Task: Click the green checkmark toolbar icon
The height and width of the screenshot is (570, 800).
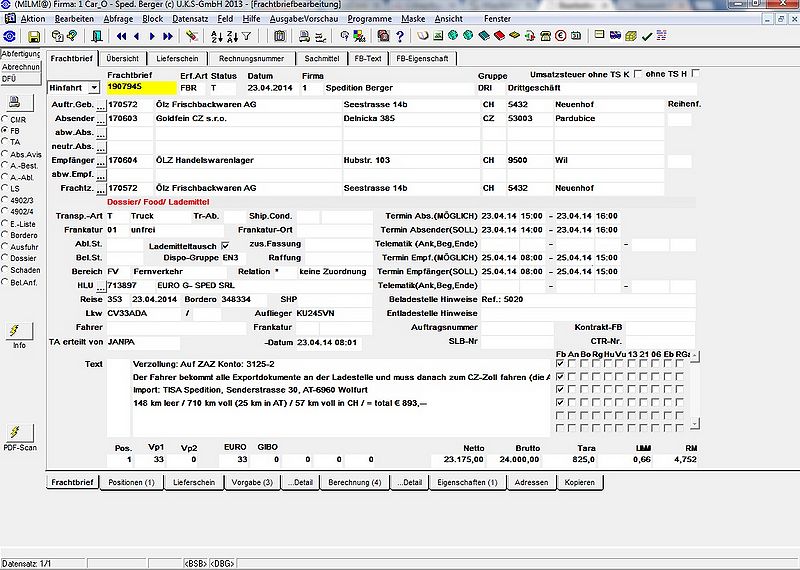Action: [x=646, y=36]
